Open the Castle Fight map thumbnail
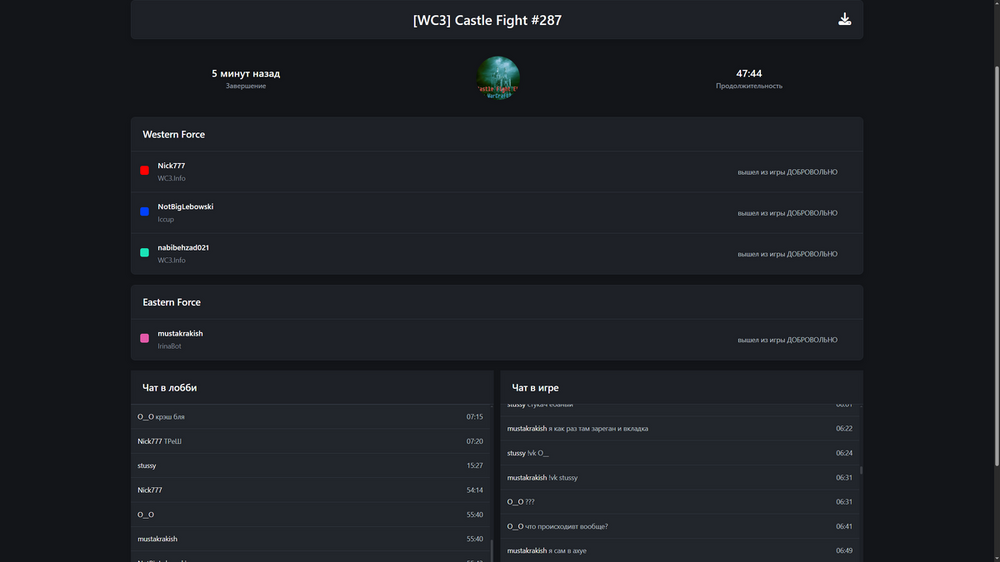The image size is (1000, 562). pos(497,78)
